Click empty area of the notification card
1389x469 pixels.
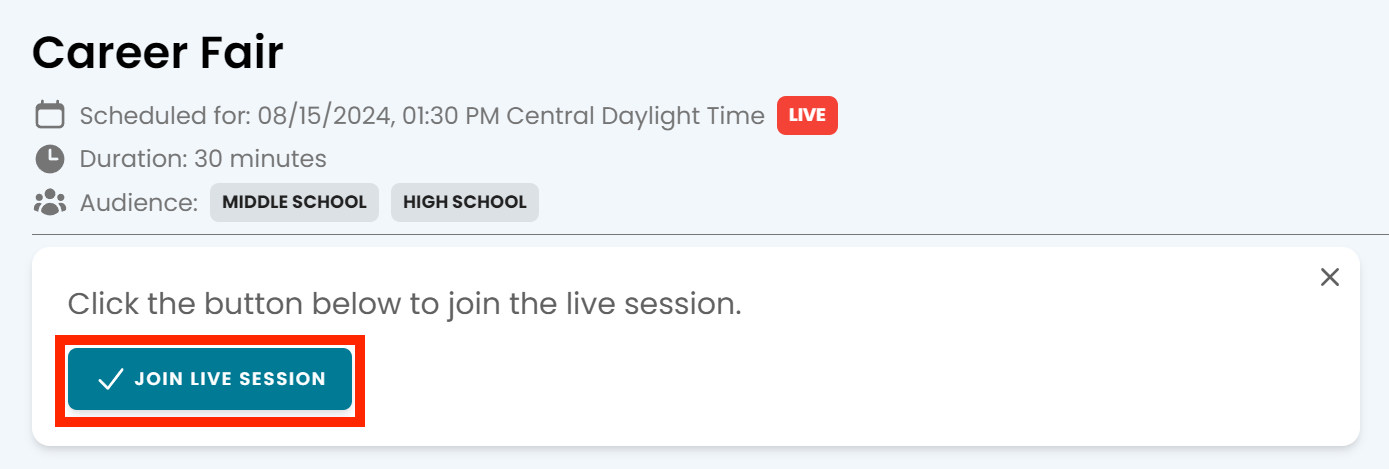coord(850,380)
